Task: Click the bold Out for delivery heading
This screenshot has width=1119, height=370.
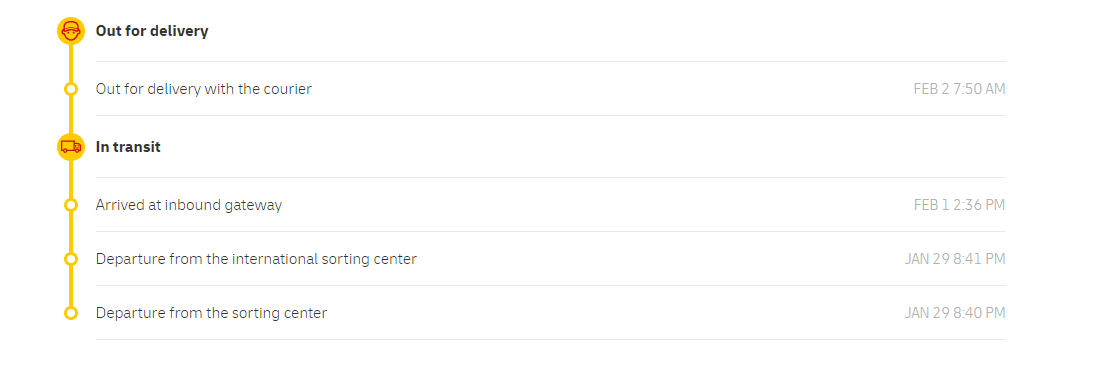Action: [152, 31]
